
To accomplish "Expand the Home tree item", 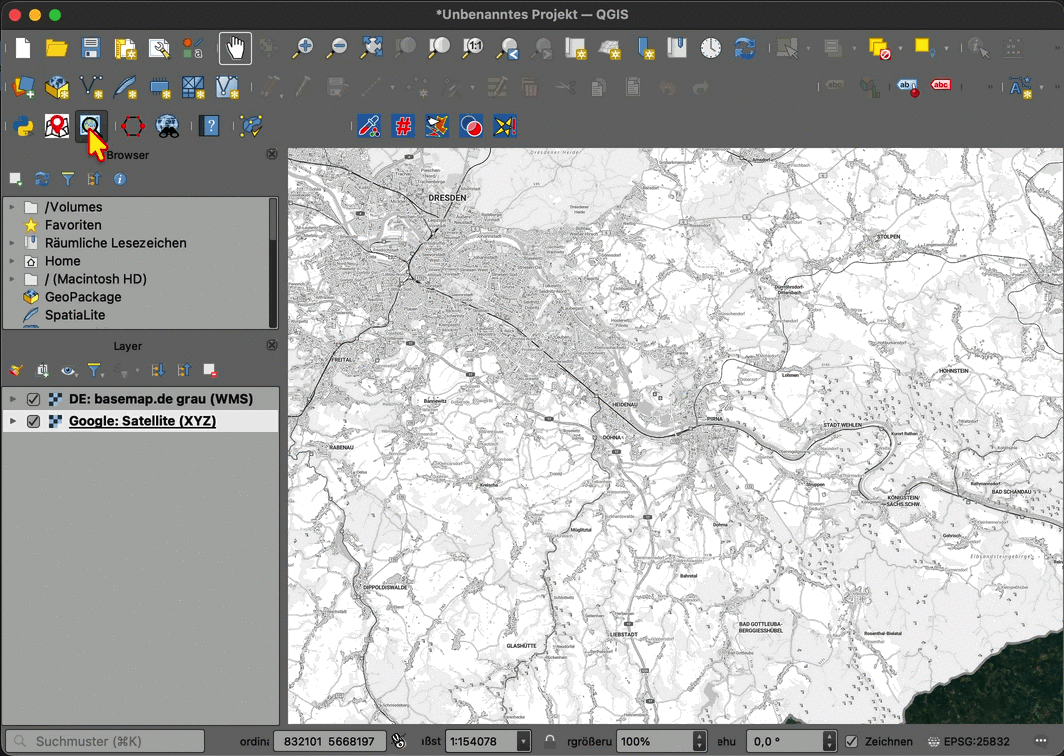I will 12,261.
